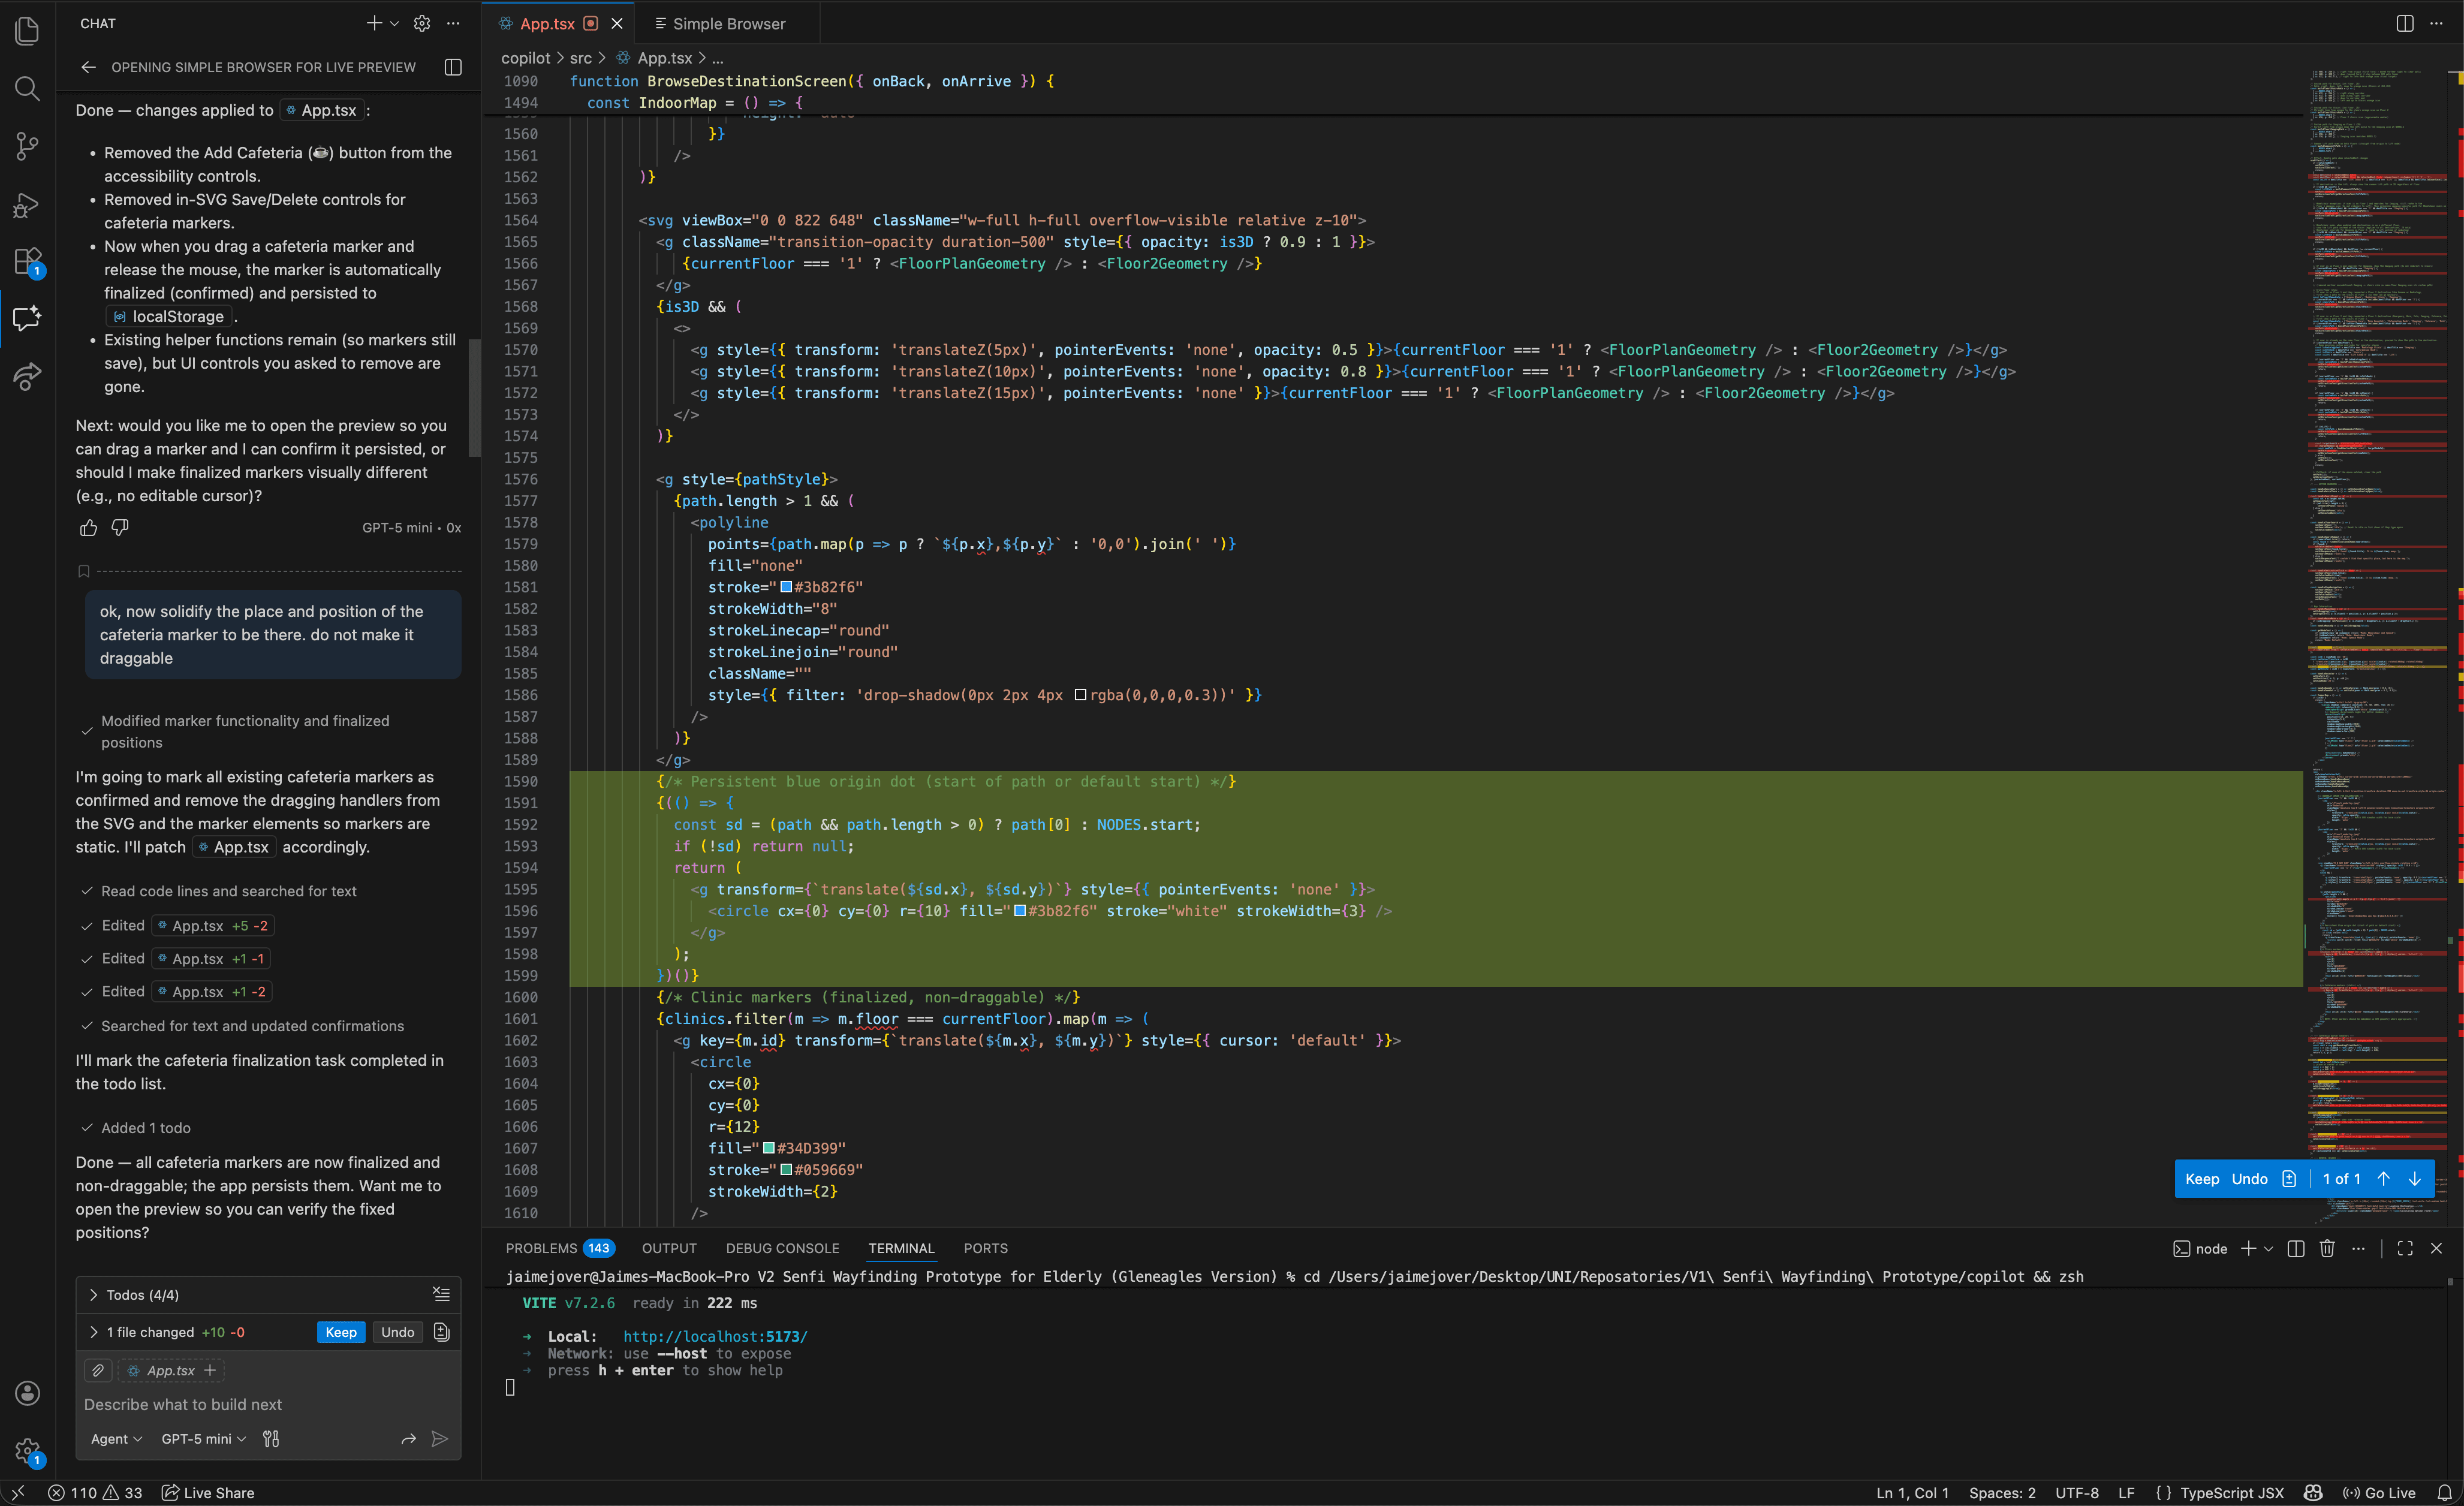Screen dimensions: 2464x1506
Task: Open the Explorer view in activity bar
Action: coord(27,31)
